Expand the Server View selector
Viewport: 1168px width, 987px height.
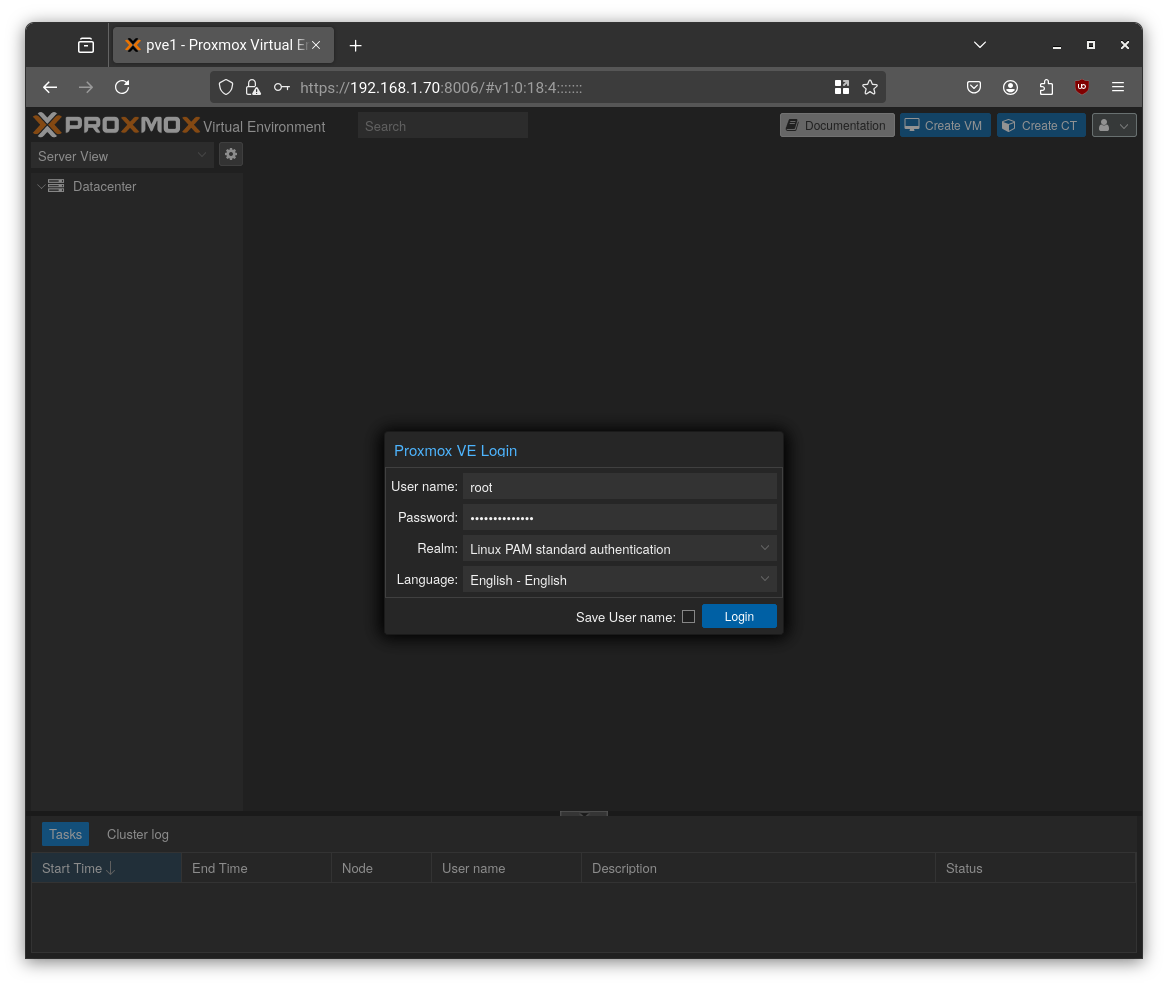201,156
